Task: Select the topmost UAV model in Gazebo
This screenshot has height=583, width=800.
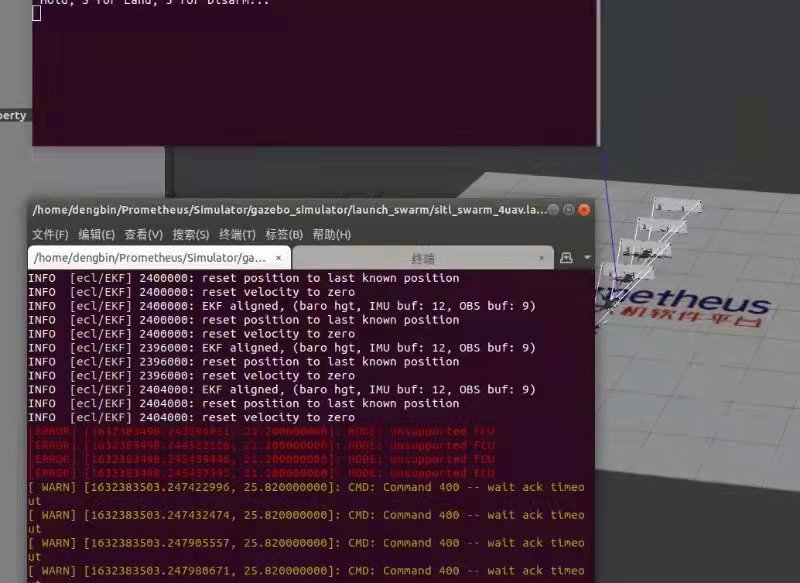Action: (x=676, y=207)
